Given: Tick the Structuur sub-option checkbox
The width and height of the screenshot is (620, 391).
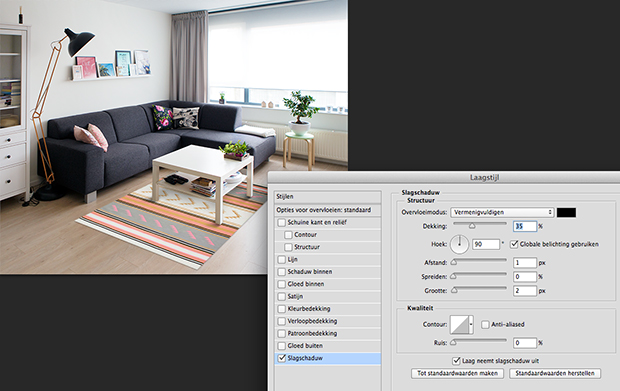Looking at the screenshot, I should point(288,247).
